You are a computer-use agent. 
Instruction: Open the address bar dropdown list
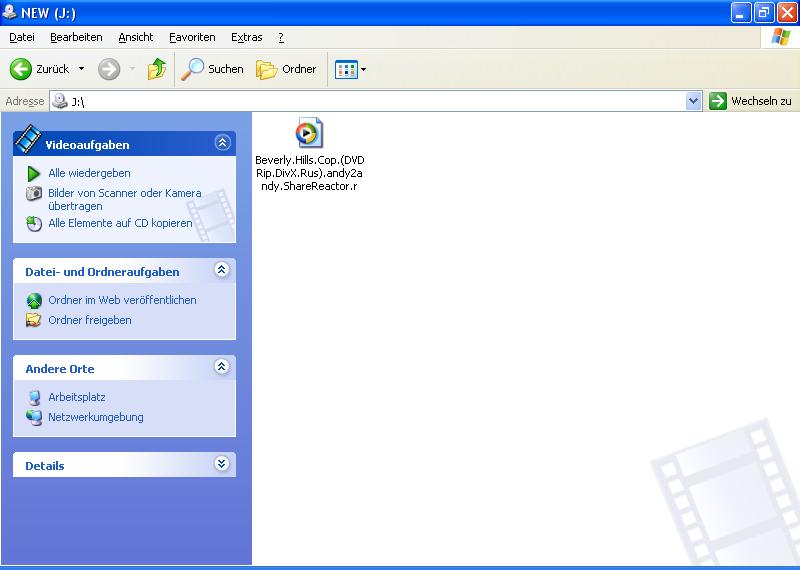(x=694, y=101)
